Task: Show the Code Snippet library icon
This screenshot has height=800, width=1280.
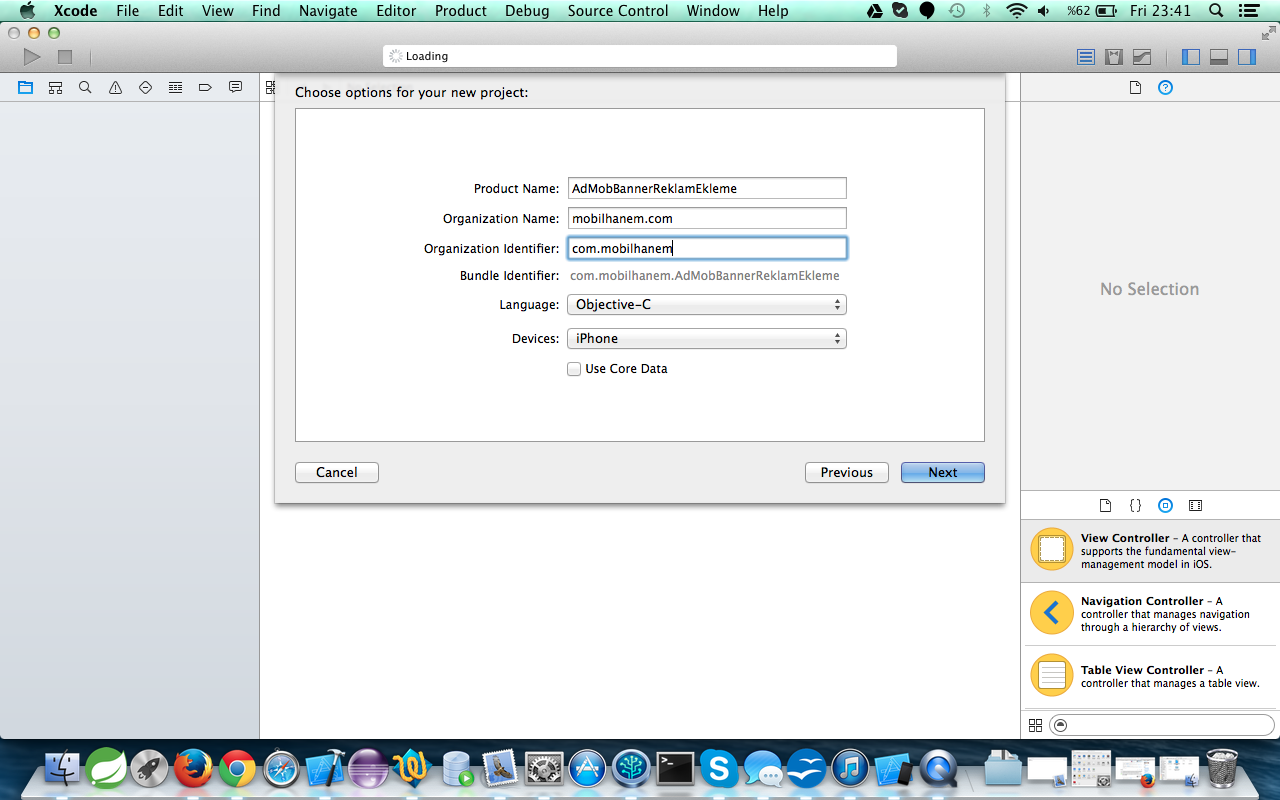Action: click(1135, 506)
